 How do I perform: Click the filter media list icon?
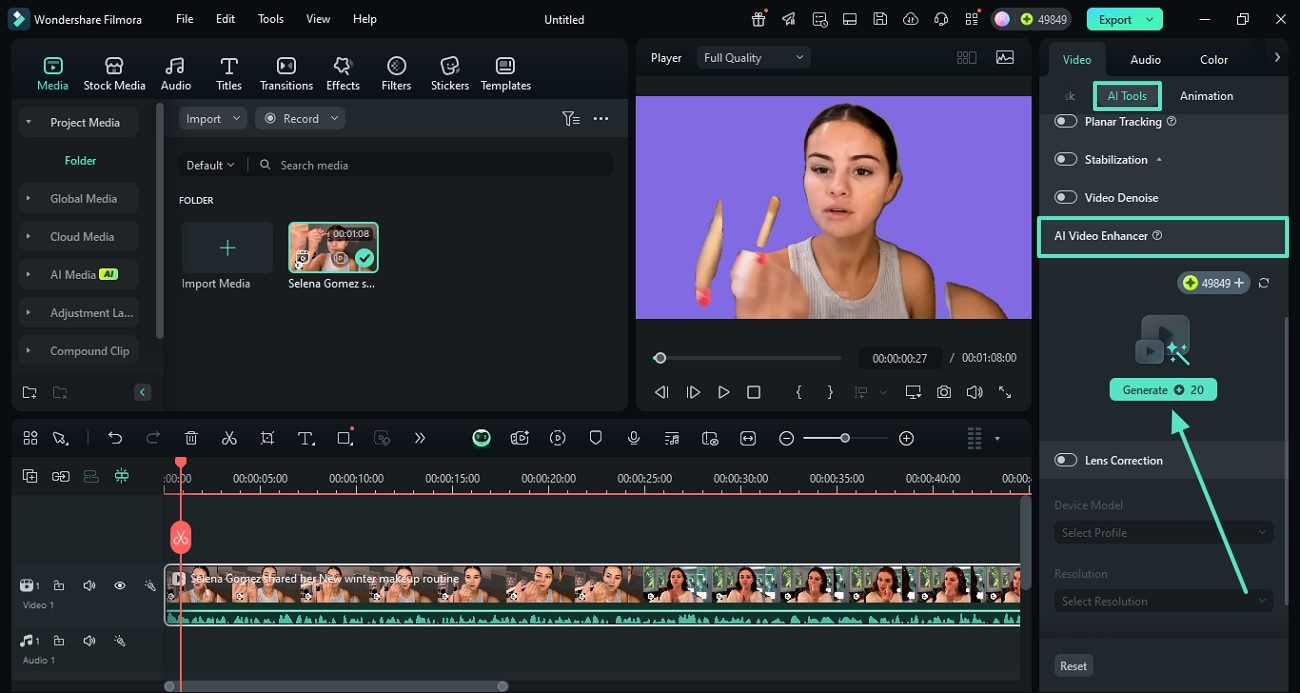coord(571,118)
